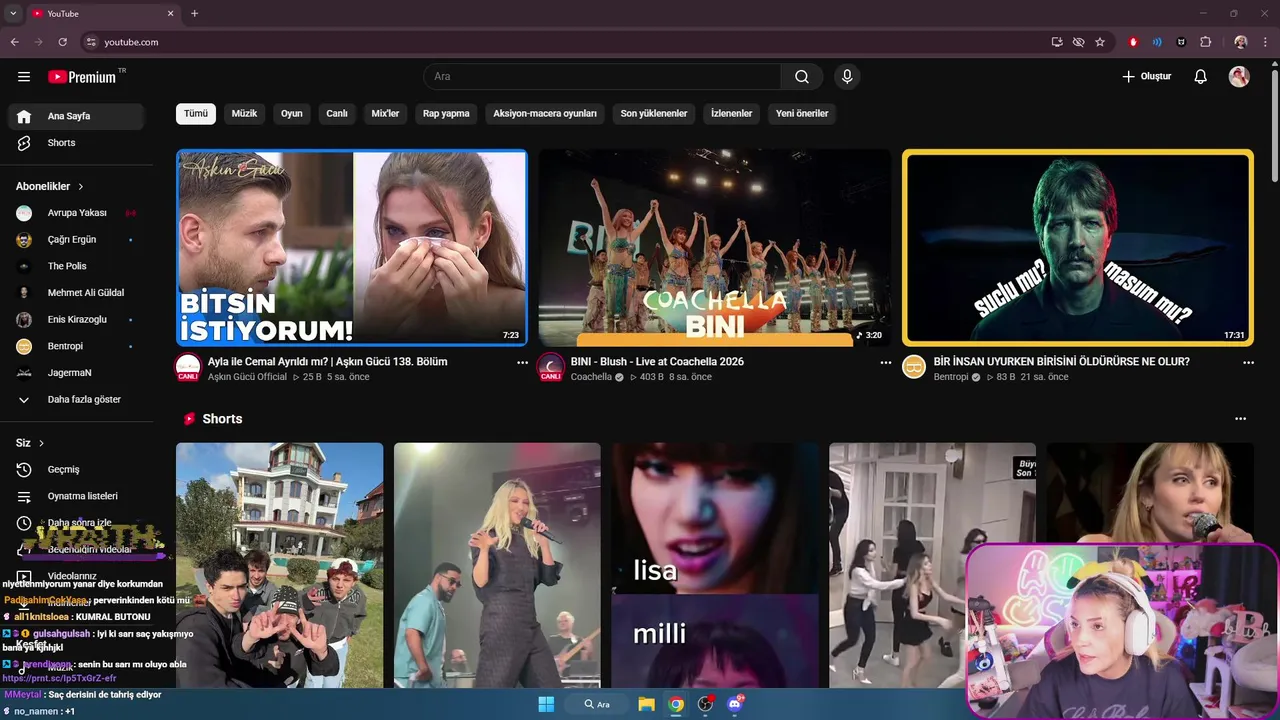Select the Aksiyon-macera oyunları chip

coord(545,113)
